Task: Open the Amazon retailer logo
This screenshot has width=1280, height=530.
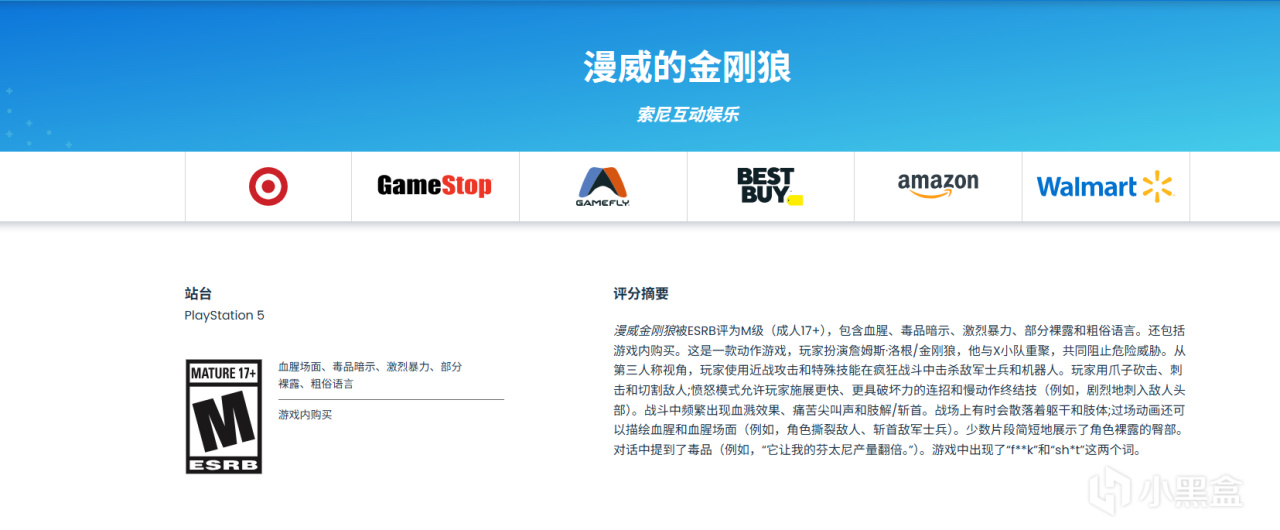Action: [938, 186]
